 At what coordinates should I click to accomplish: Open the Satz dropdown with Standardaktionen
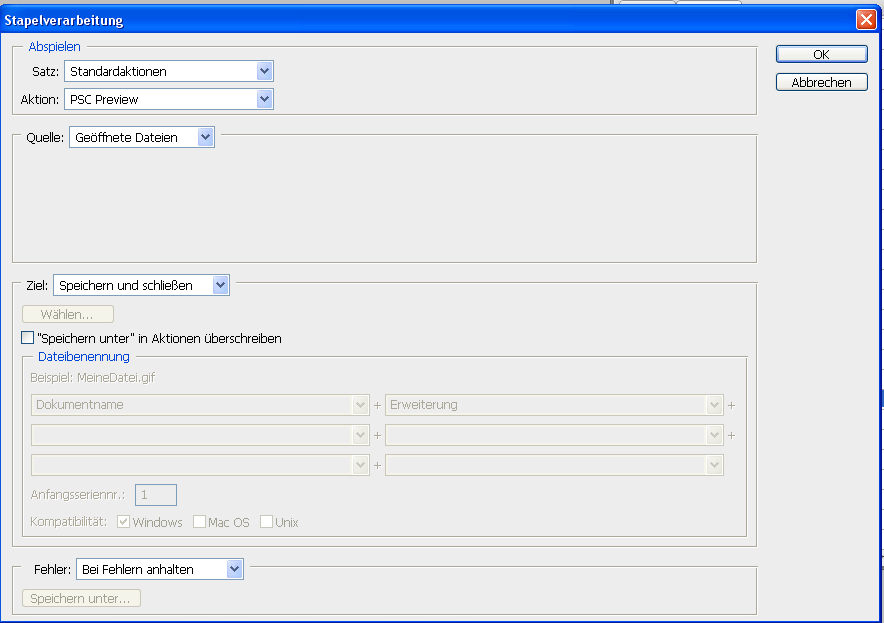pos(169,71)
